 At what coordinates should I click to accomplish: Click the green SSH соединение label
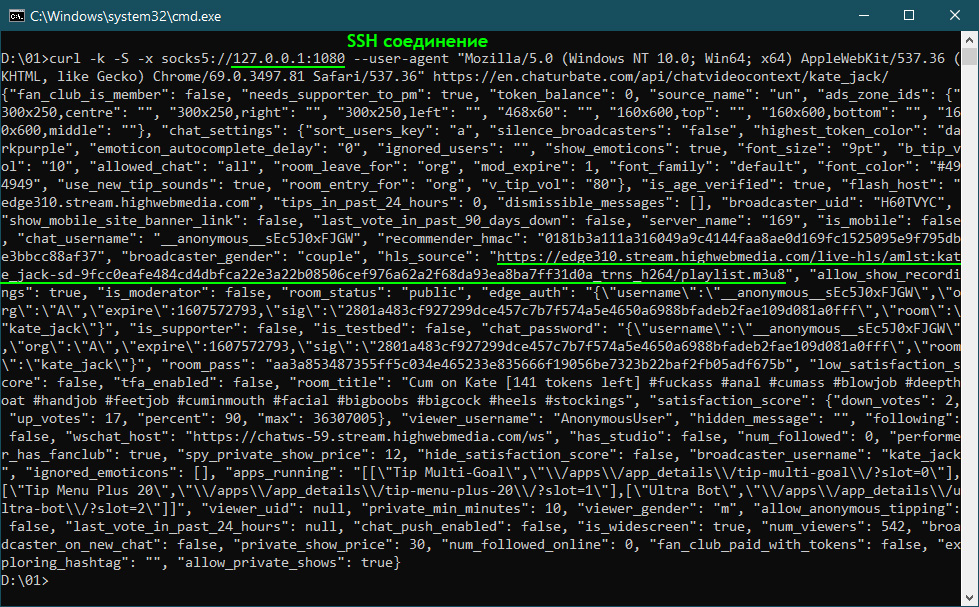(x=417, y=41)
